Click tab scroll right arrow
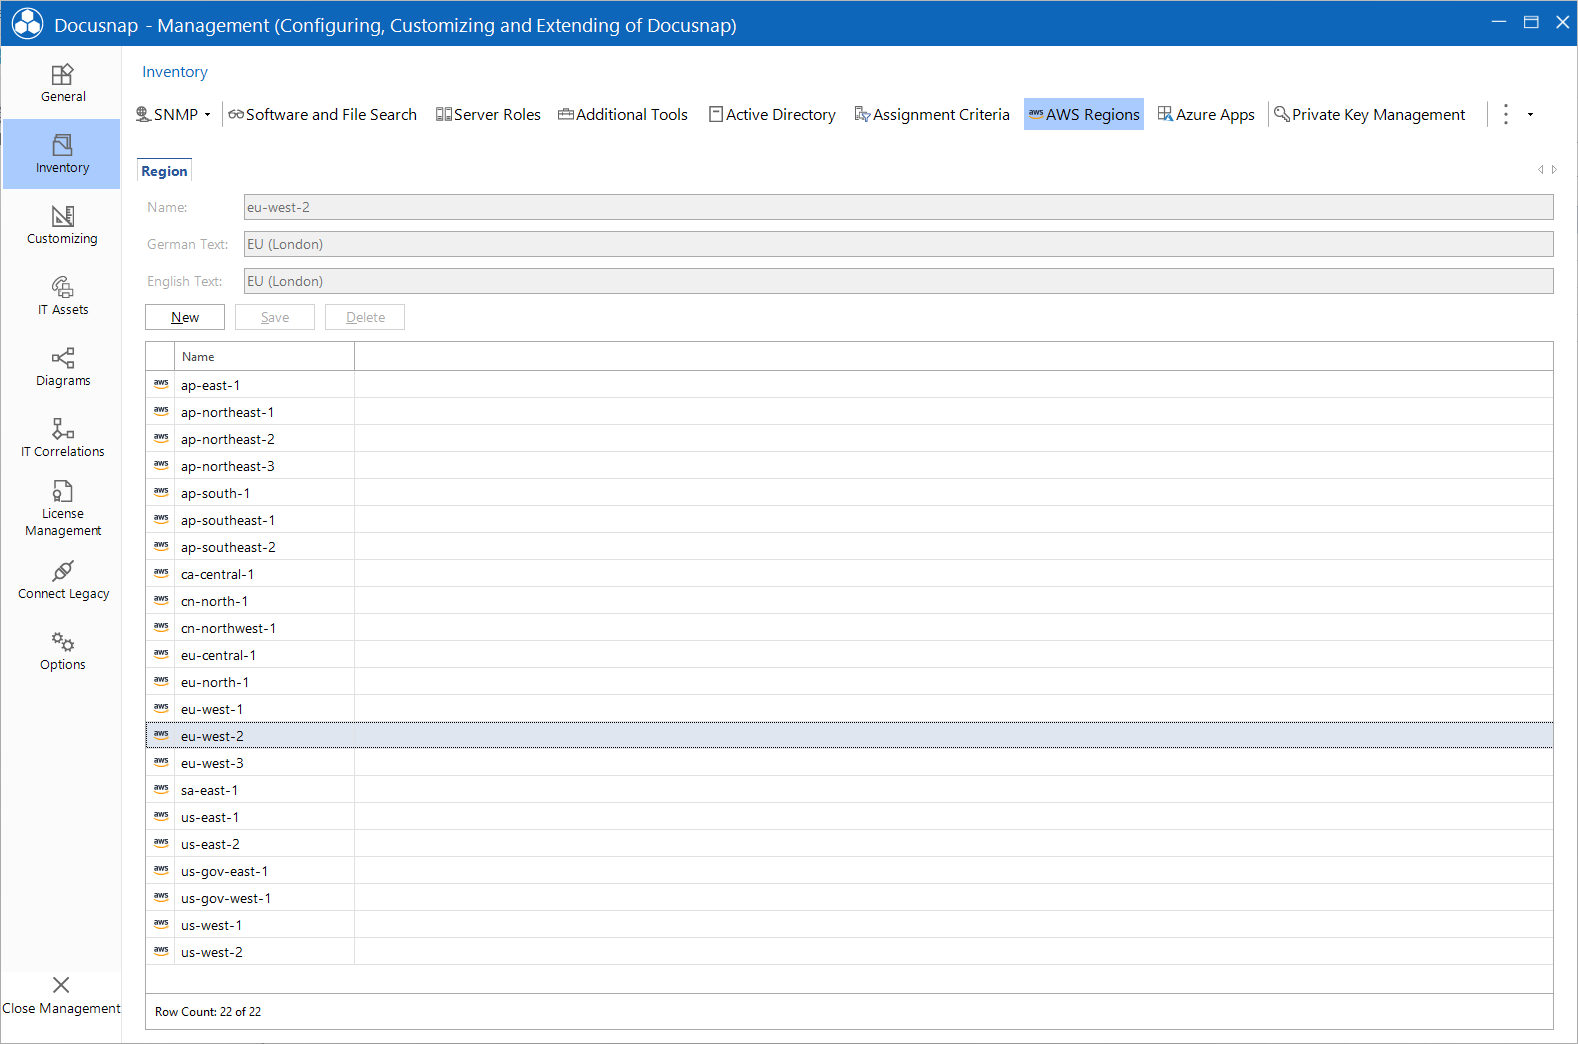The image size is (1578, 1044). point(1554,170)
